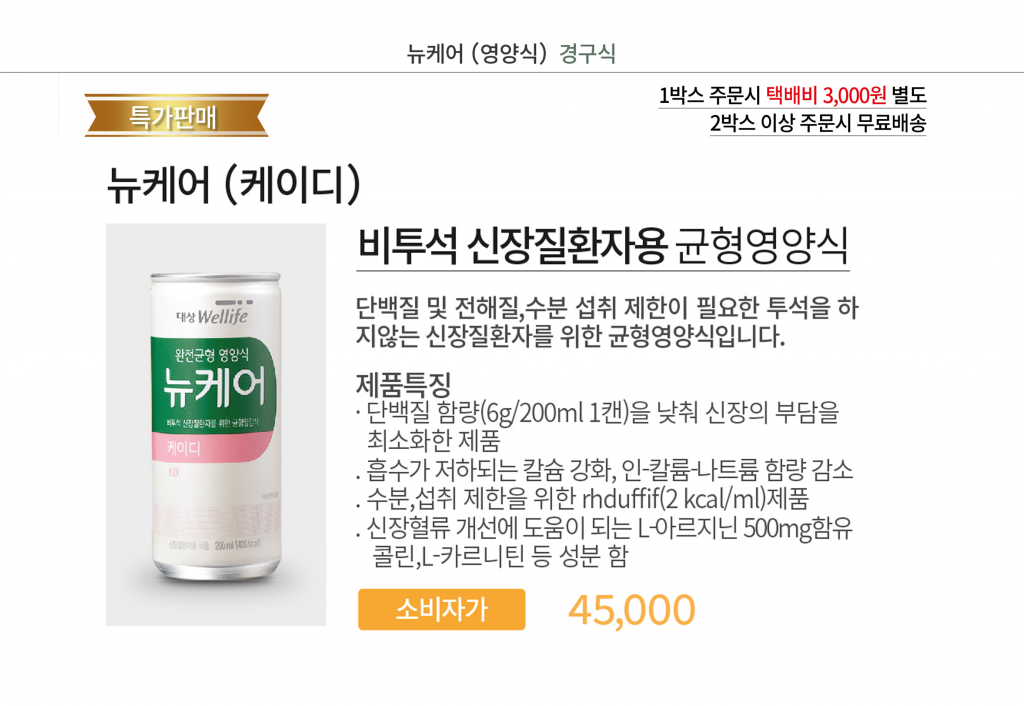The height and width of the screenshot is (706, 1024).
Task: Click the 단백질 함량 6g/200ml feature line
Action: (598, 412)
